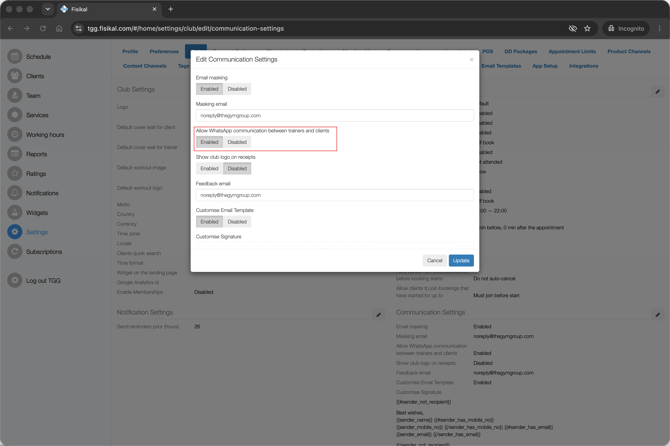Image resolution: width=670 pixels, height=446 pixels.
Task: Open the Services sidebar icon
Action: click(x=15, y=115)
